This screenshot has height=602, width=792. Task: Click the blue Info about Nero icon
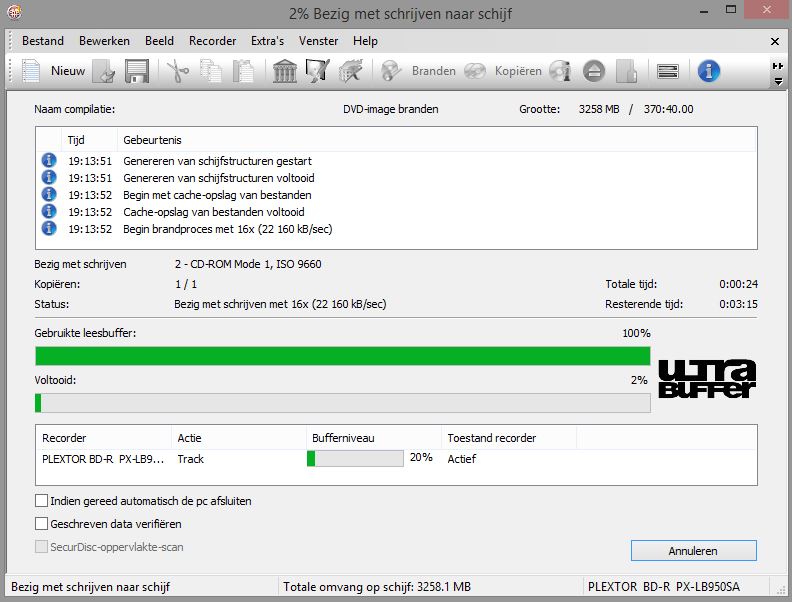tap(709, 71)
